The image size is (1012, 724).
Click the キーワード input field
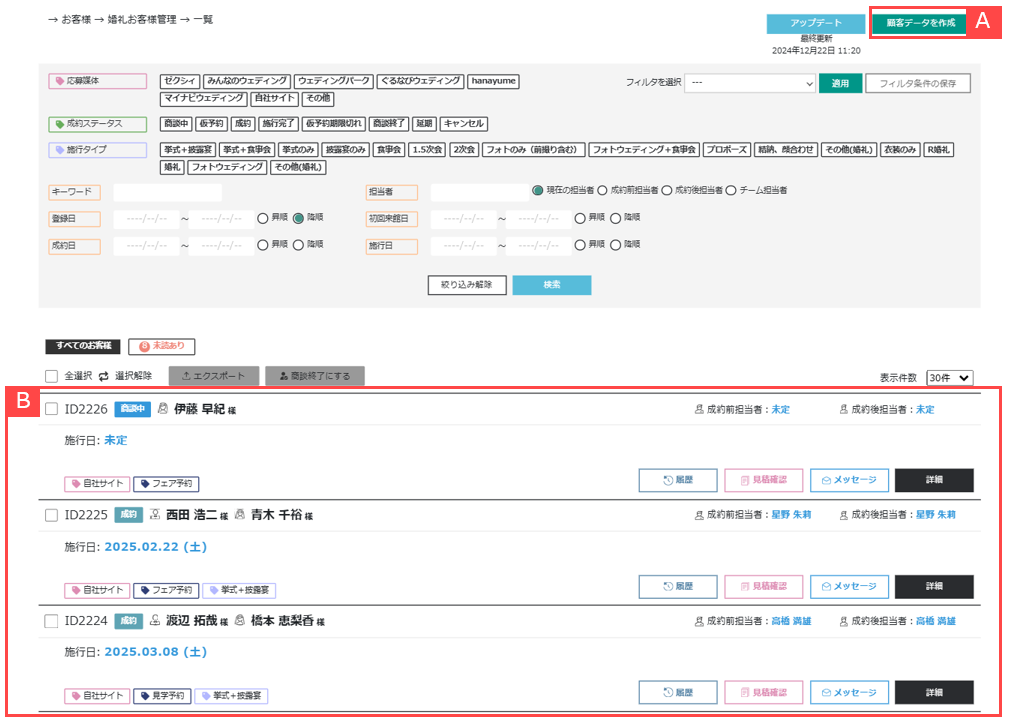coord(168,192)
